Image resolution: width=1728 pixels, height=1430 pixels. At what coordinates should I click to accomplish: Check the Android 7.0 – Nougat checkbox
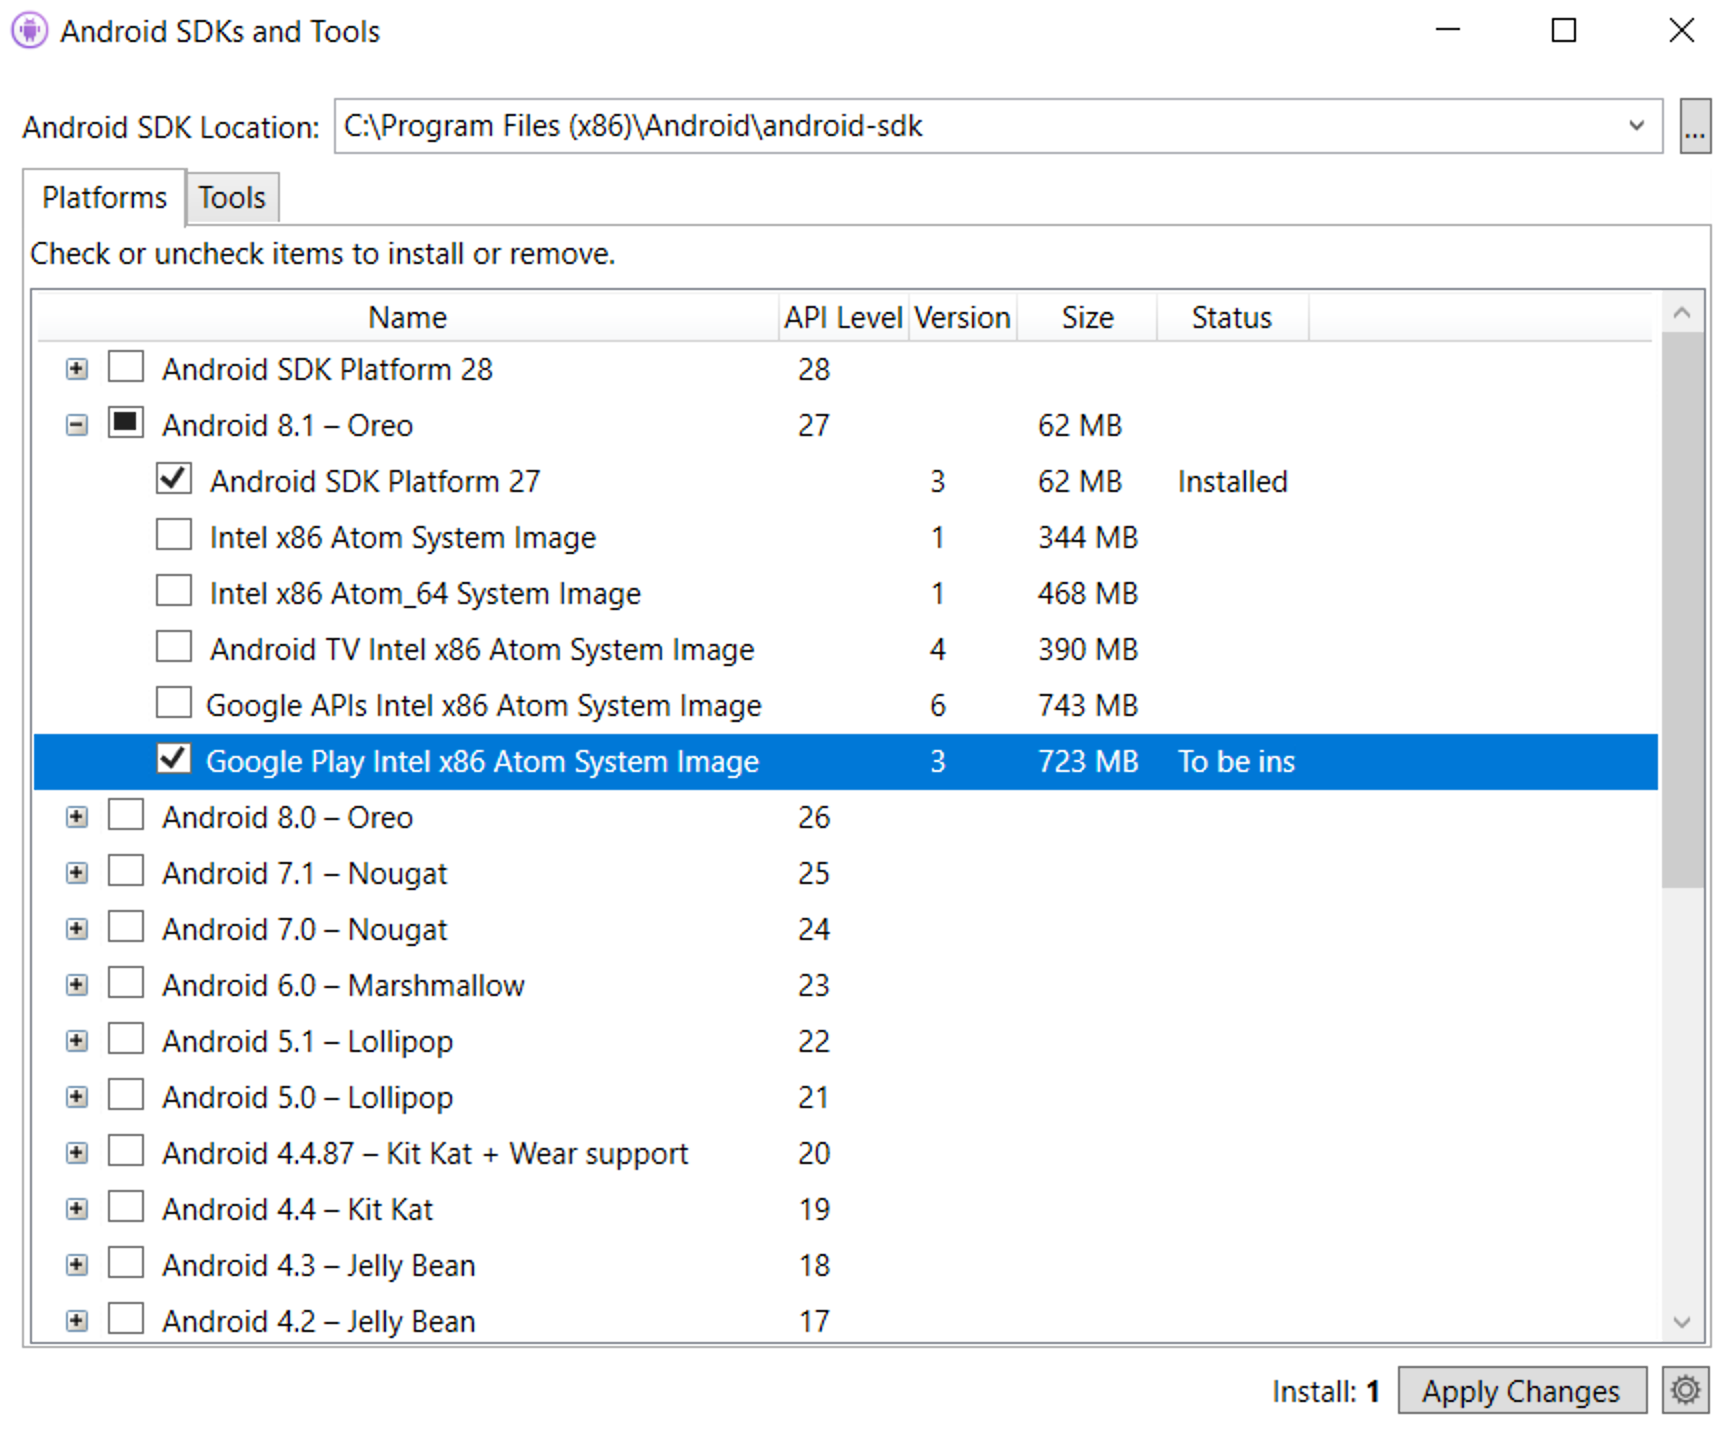(x=126, y=926)
